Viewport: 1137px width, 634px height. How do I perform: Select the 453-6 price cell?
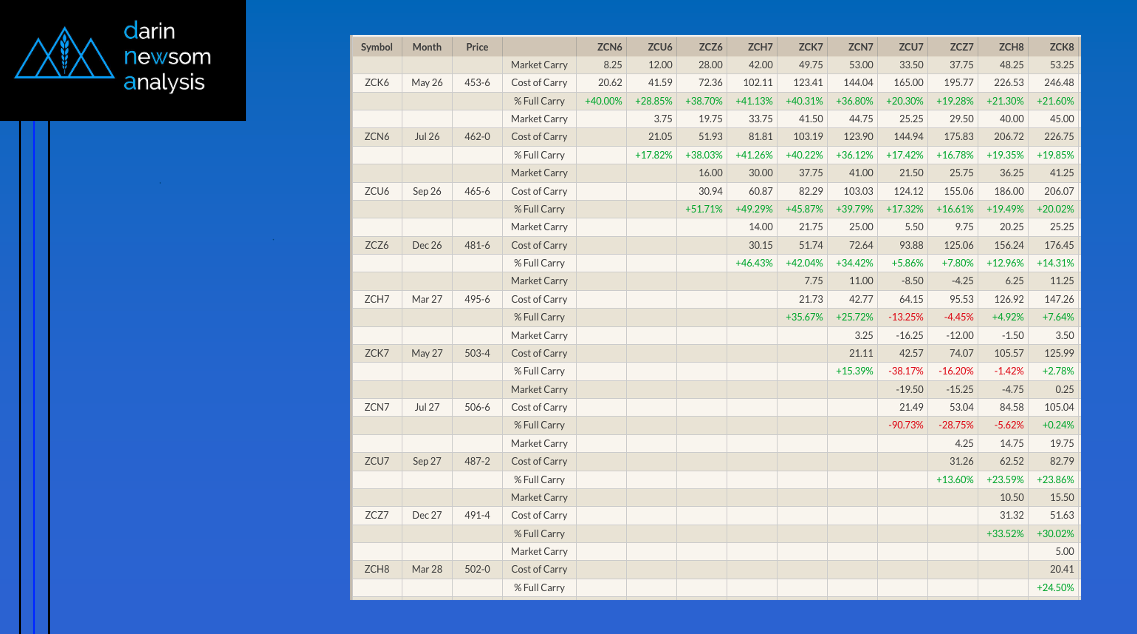(477, 83)
